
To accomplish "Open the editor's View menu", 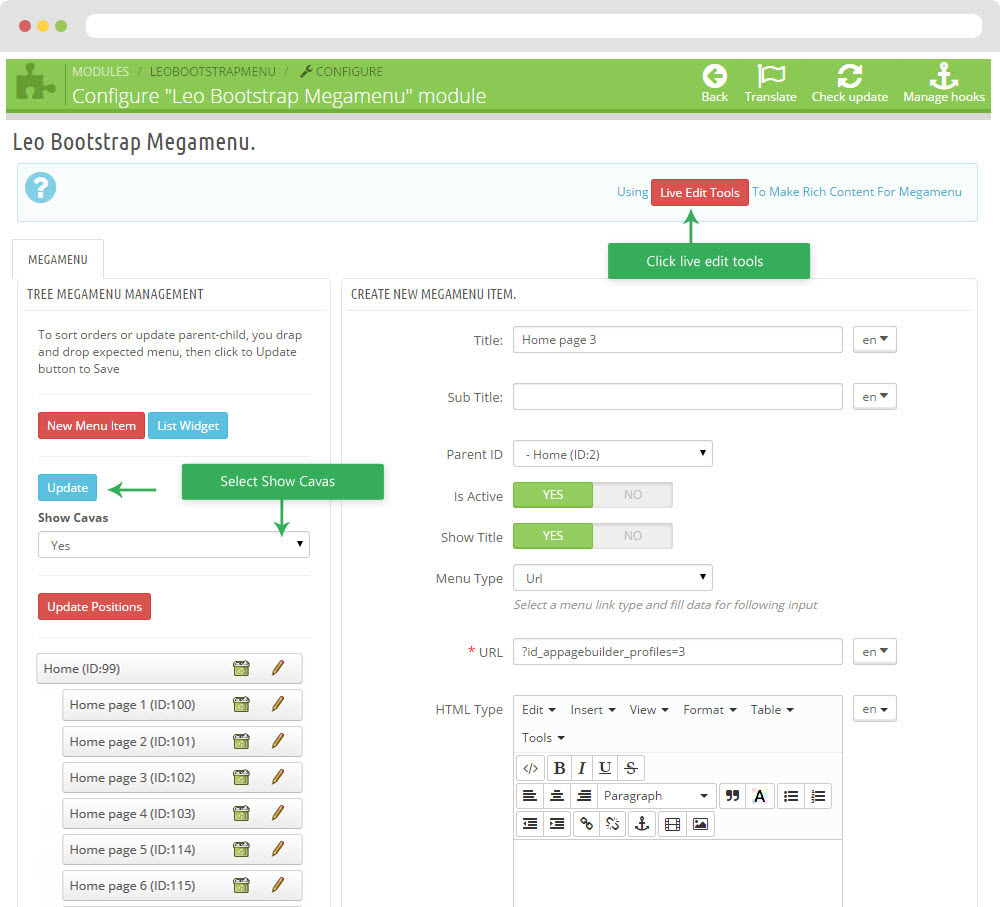I will click(649, 710).
